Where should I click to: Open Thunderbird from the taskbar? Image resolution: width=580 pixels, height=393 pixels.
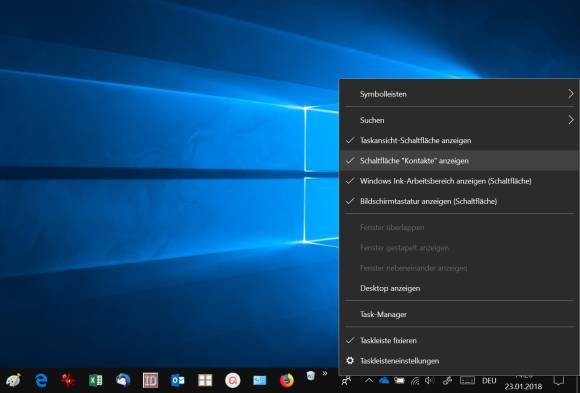pos(123,380)
